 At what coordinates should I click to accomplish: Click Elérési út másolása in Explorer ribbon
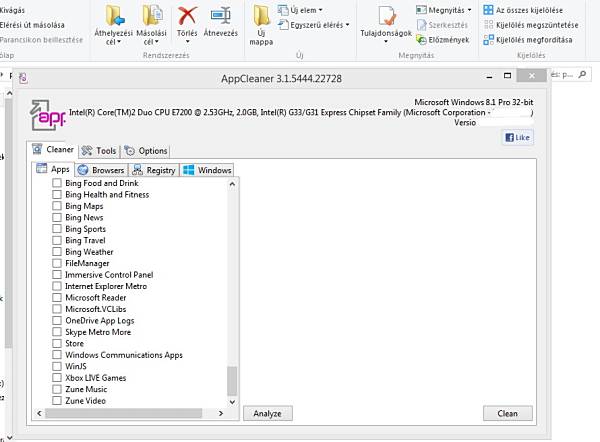tap(32, 25)
